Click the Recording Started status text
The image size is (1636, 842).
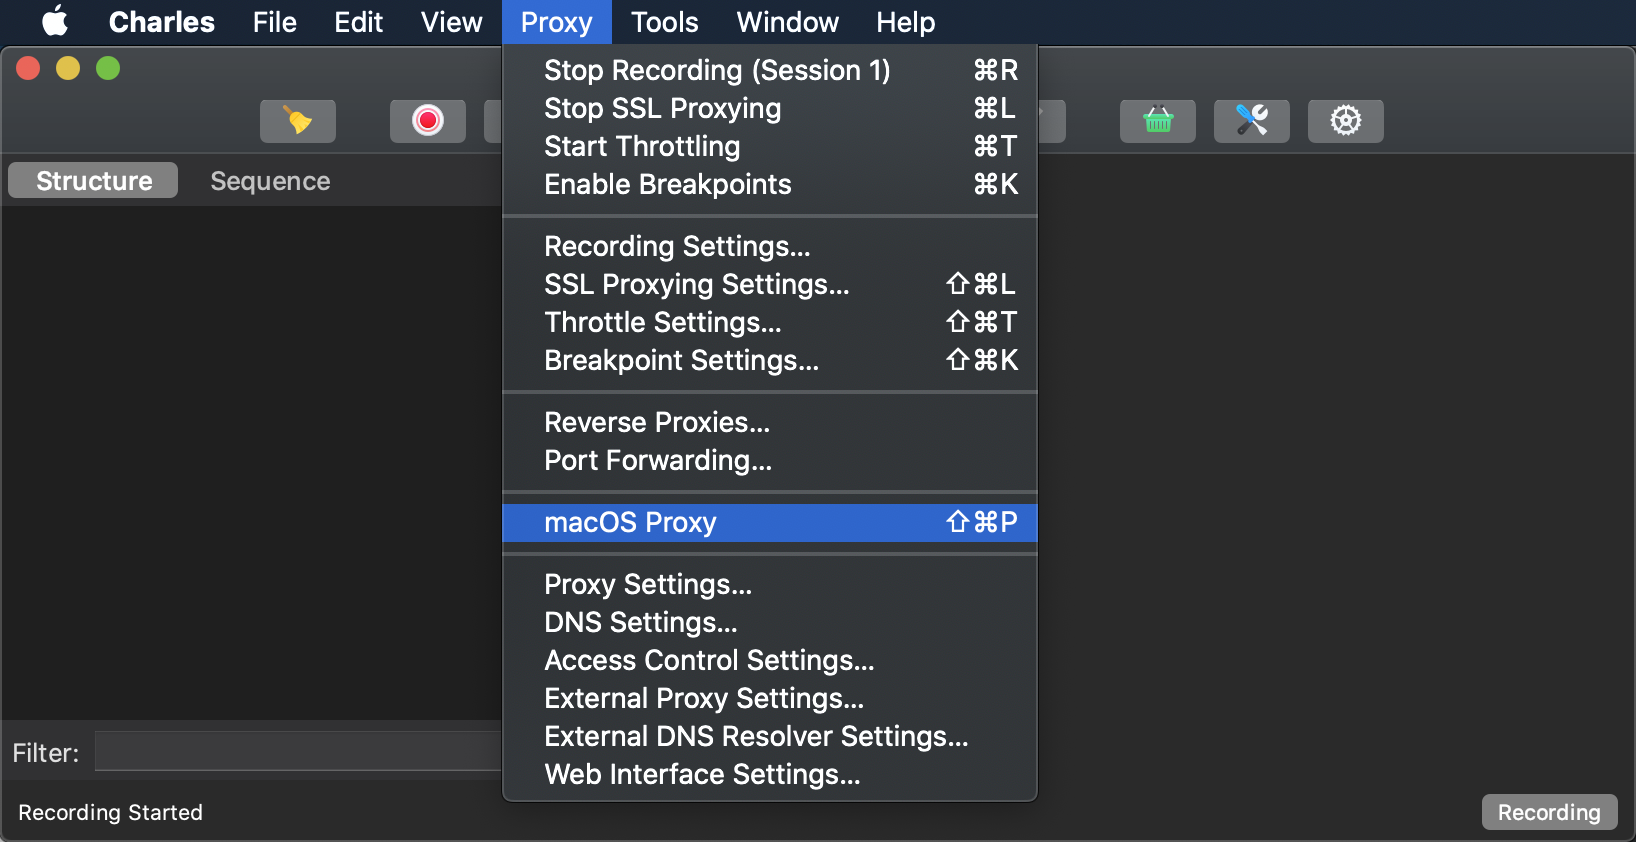coord(110,812)
